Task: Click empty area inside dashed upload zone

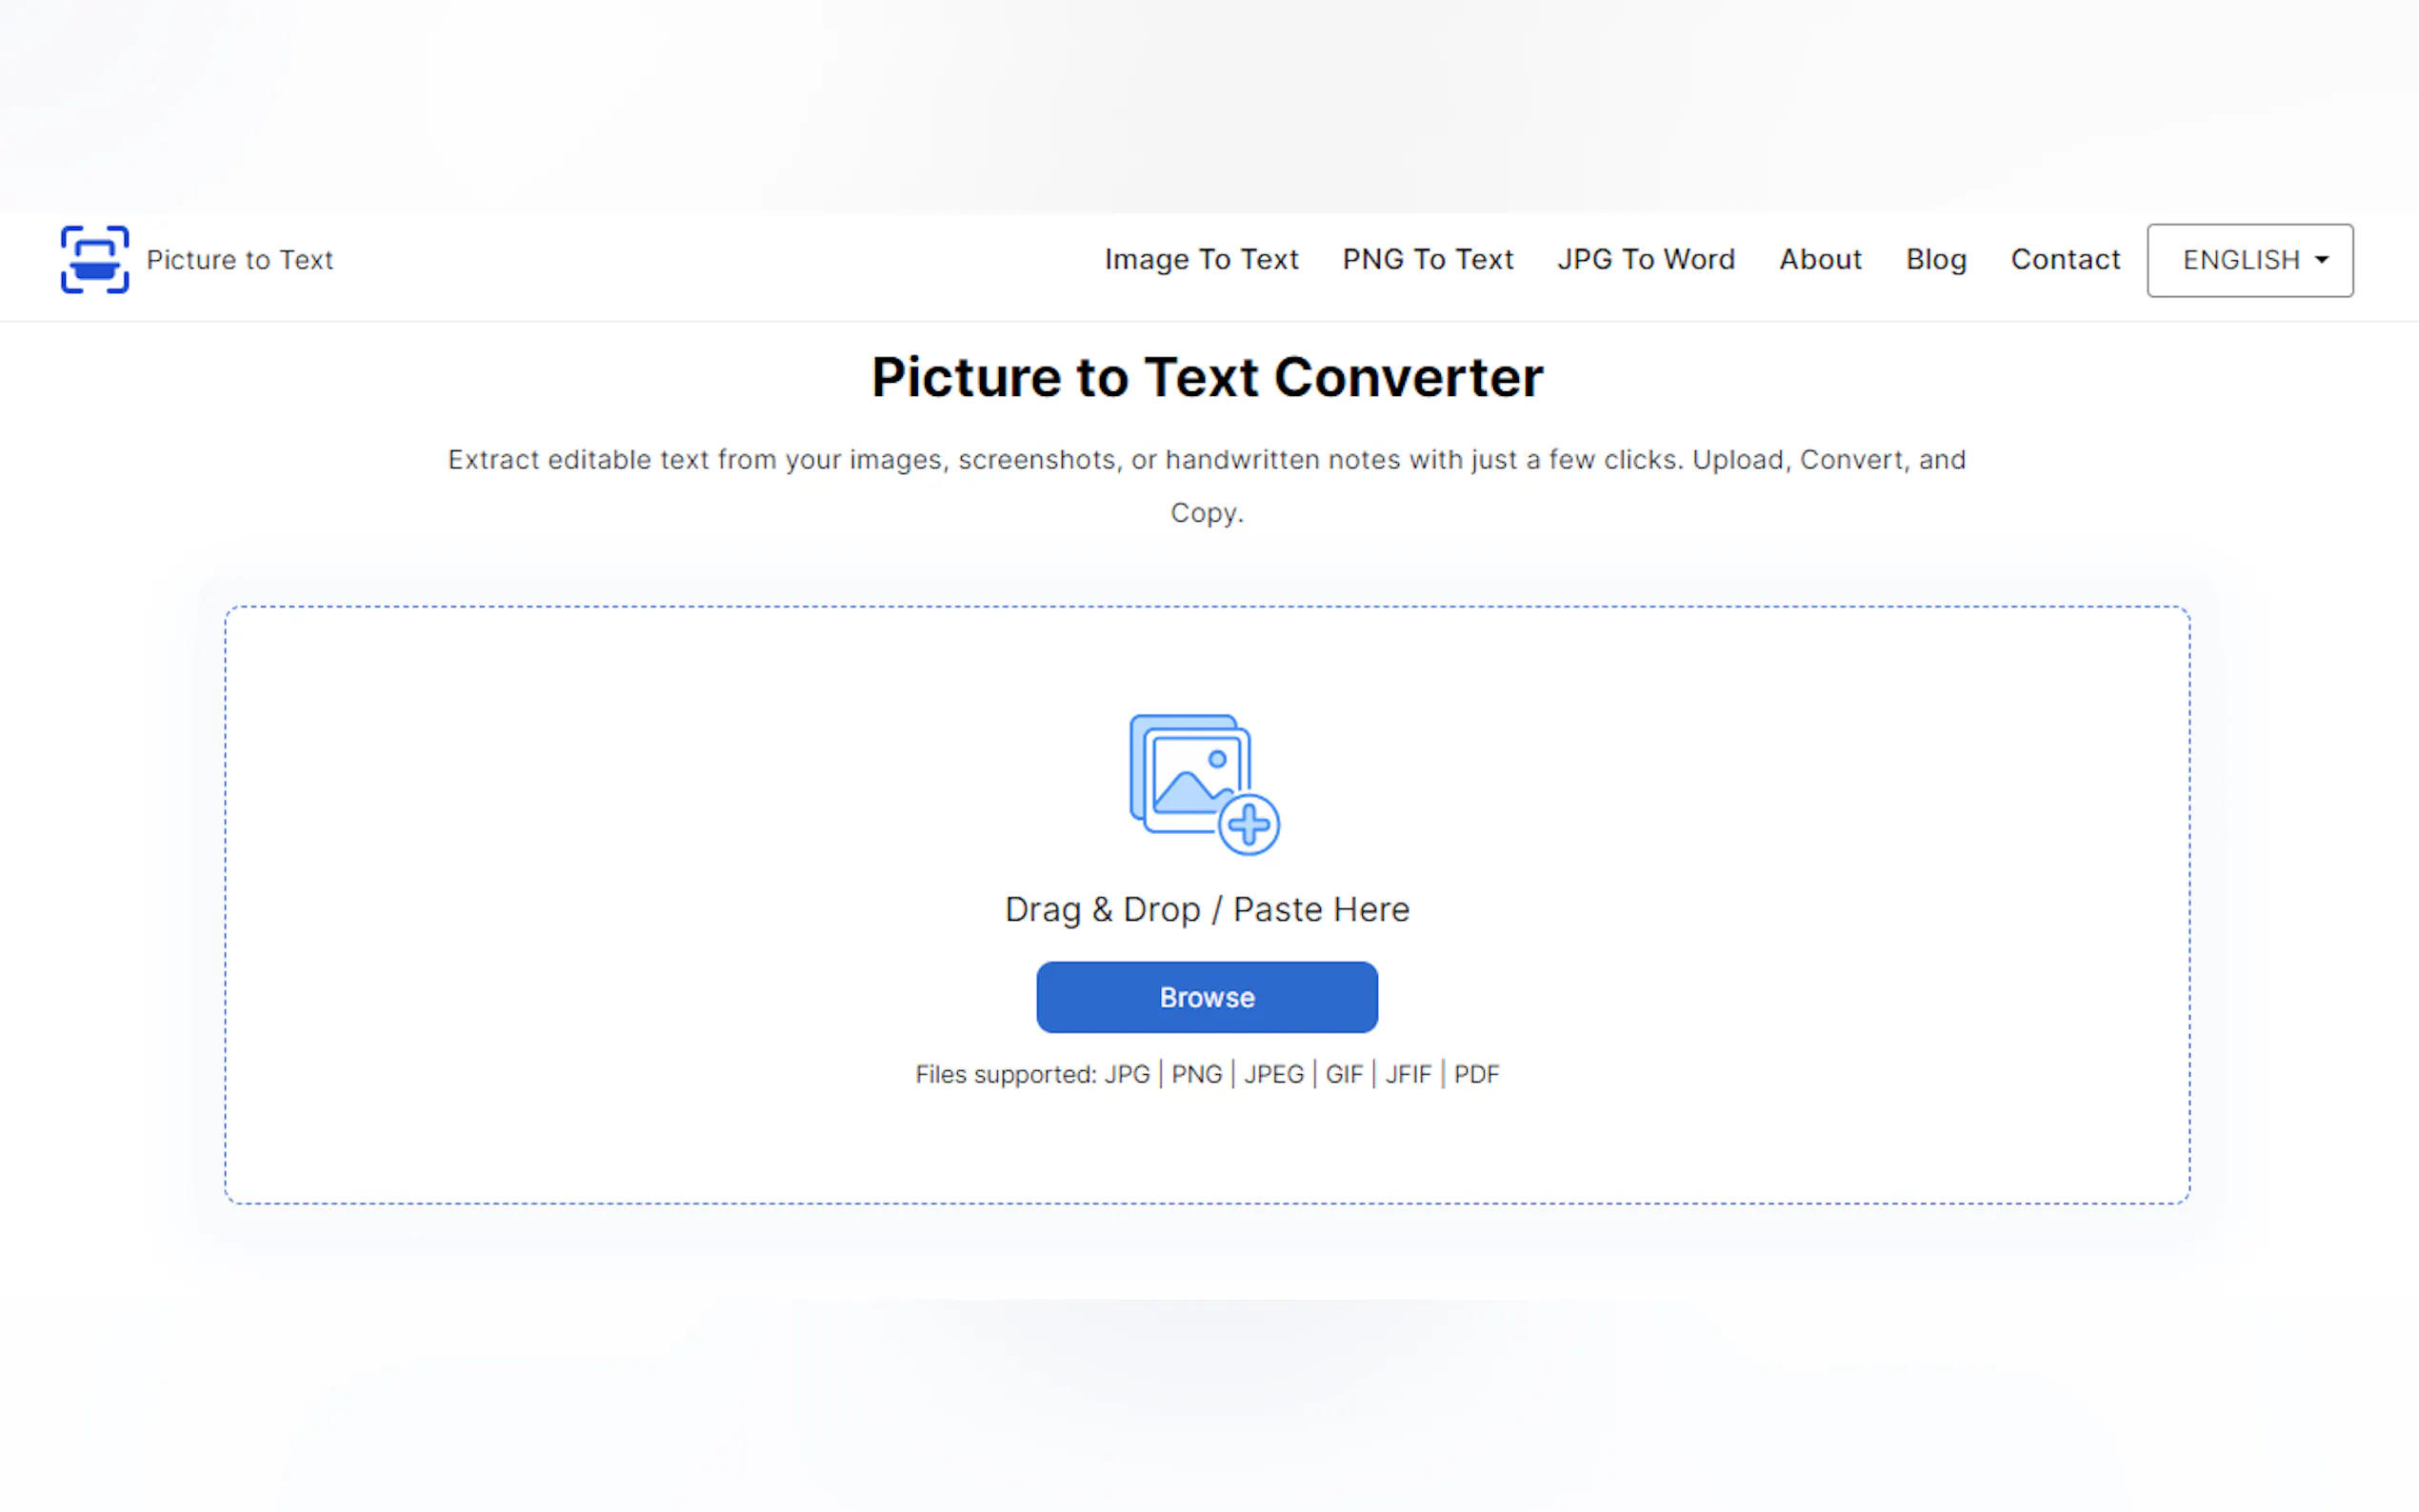Action: point(600,900)
